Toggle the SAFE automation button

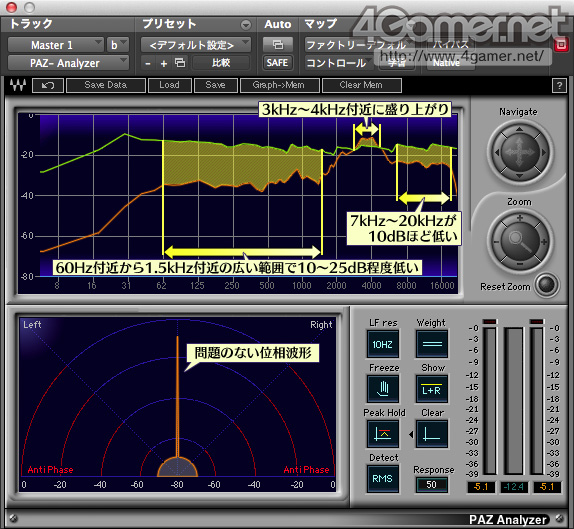[x=277, y=63]
